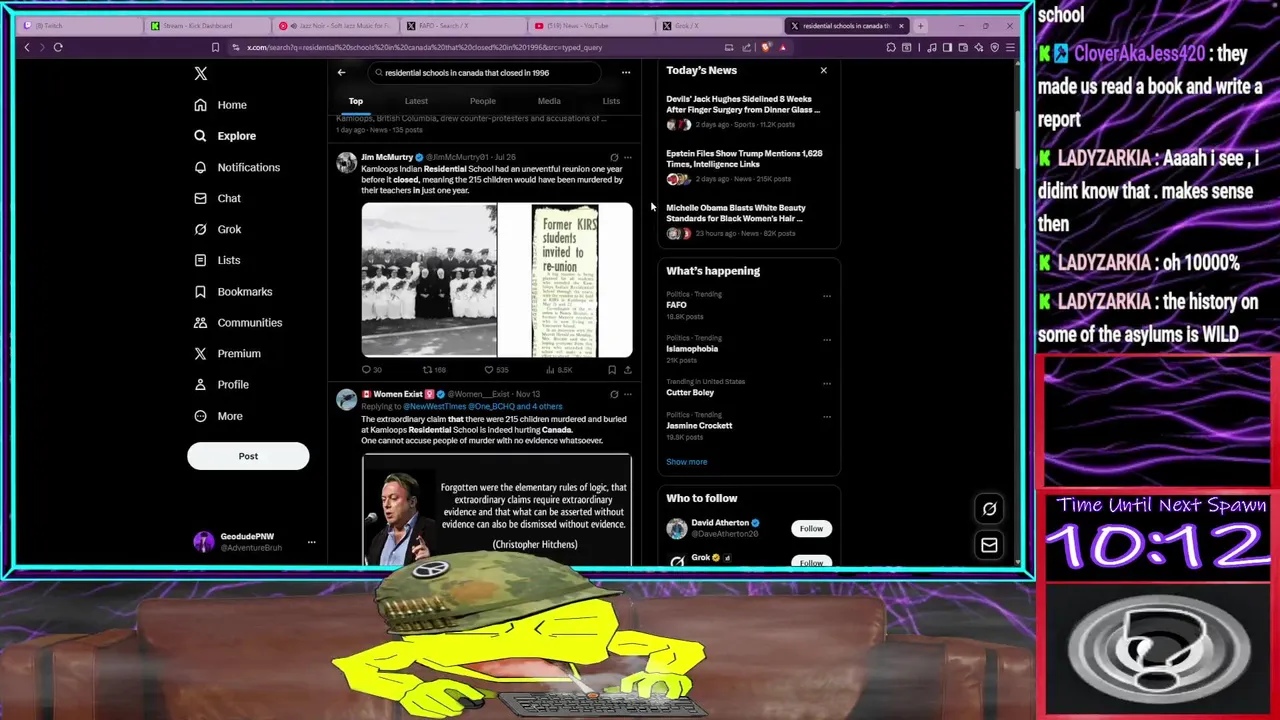This screenshot has width=1280, height=720.
Task: Open Jim McMurtry's profile name
Action: pos(387,157)
